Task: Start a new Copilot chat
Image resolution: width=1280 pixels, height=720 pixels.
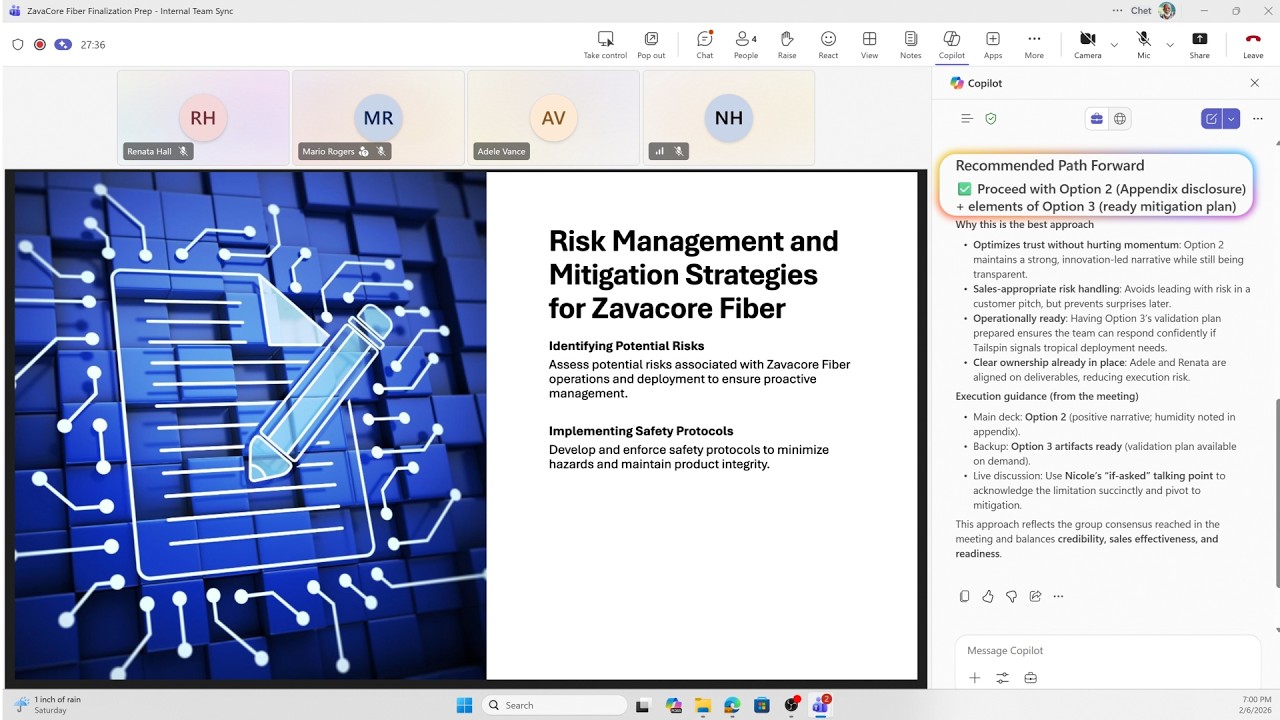Action: [1211, 118]
